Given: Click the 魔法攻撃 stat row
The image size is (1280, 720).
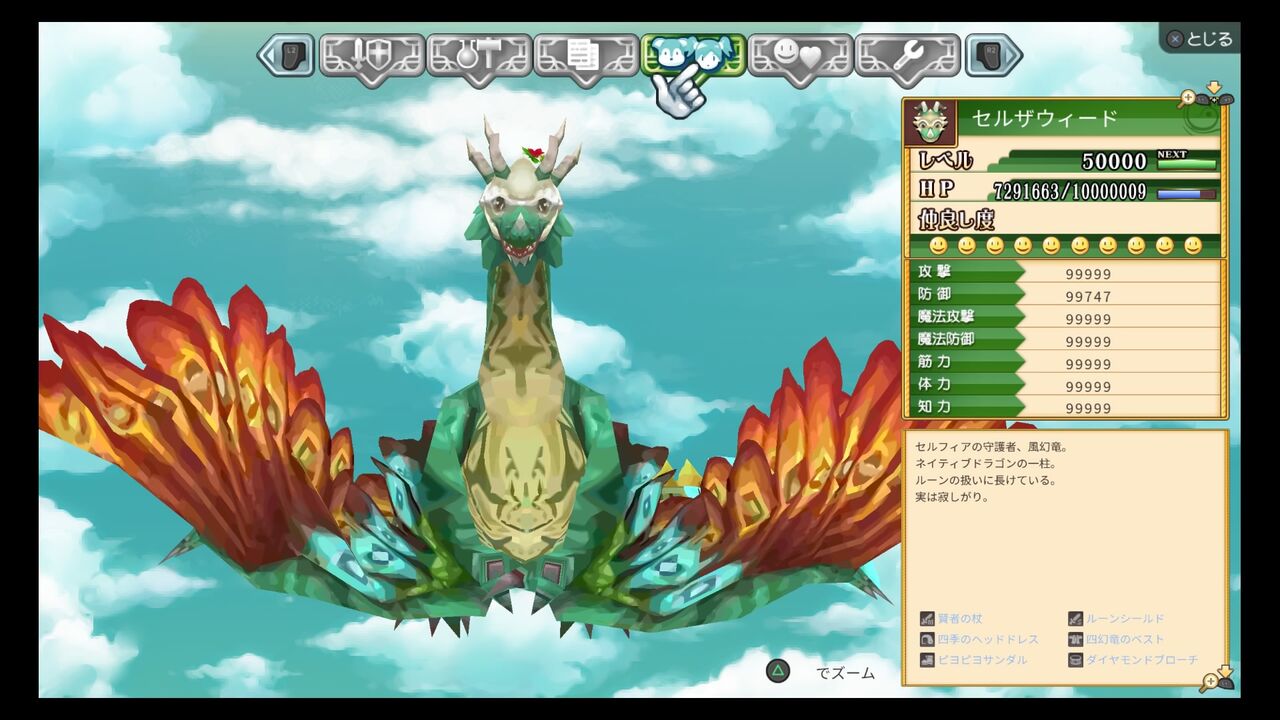Looking at the screenshot, I should click(x=1064, y=318).
